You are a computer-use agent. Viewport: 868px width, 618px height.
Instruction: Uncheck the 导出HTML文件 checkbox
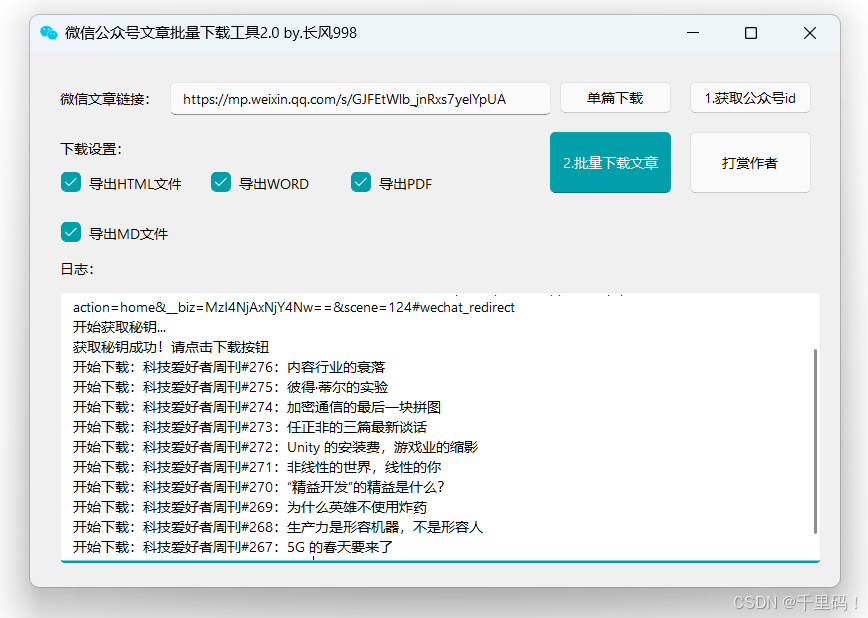[x=70, y=183]
